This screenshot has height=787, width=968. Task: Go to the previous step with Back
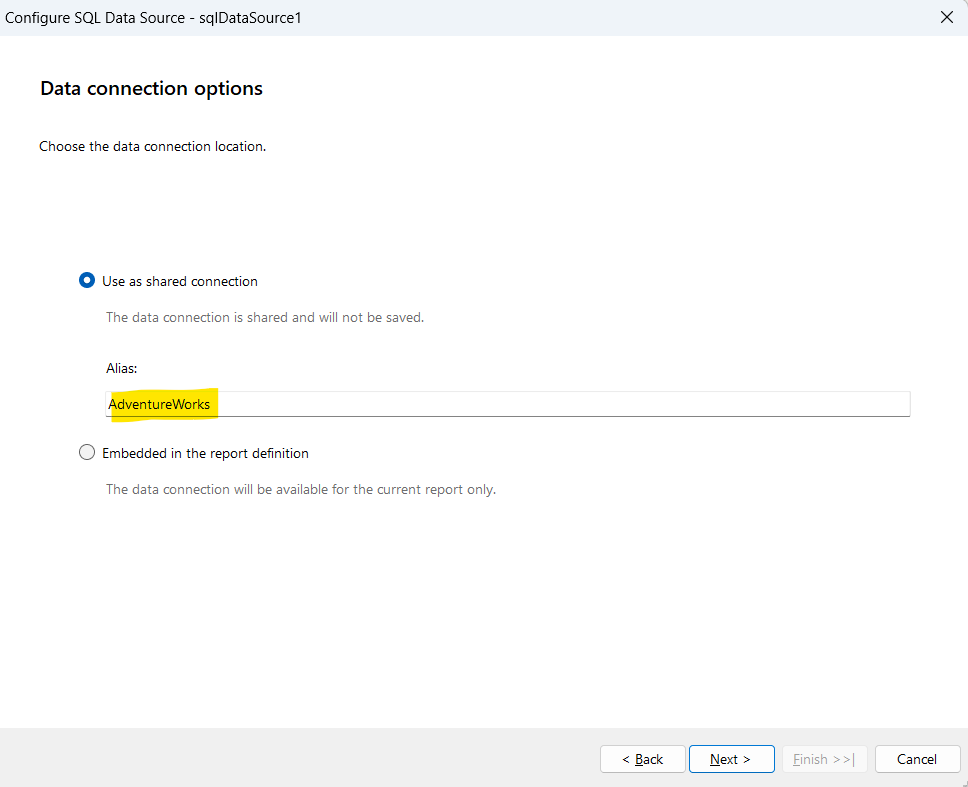click(642, 759)
